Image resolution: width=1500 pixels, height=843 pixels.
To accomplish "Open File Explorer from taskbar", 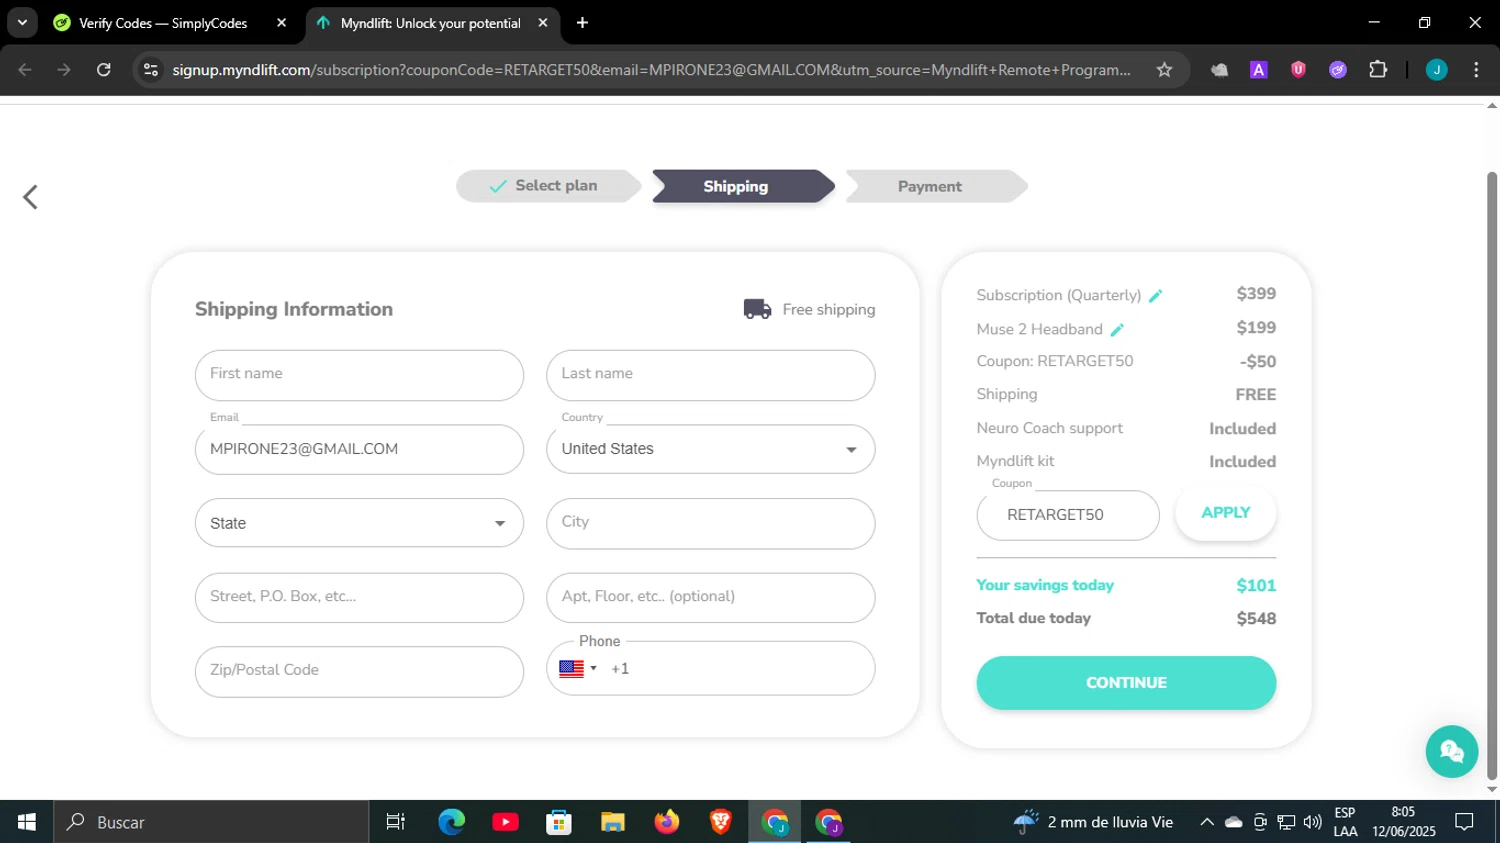I will (x=613, y=822).
